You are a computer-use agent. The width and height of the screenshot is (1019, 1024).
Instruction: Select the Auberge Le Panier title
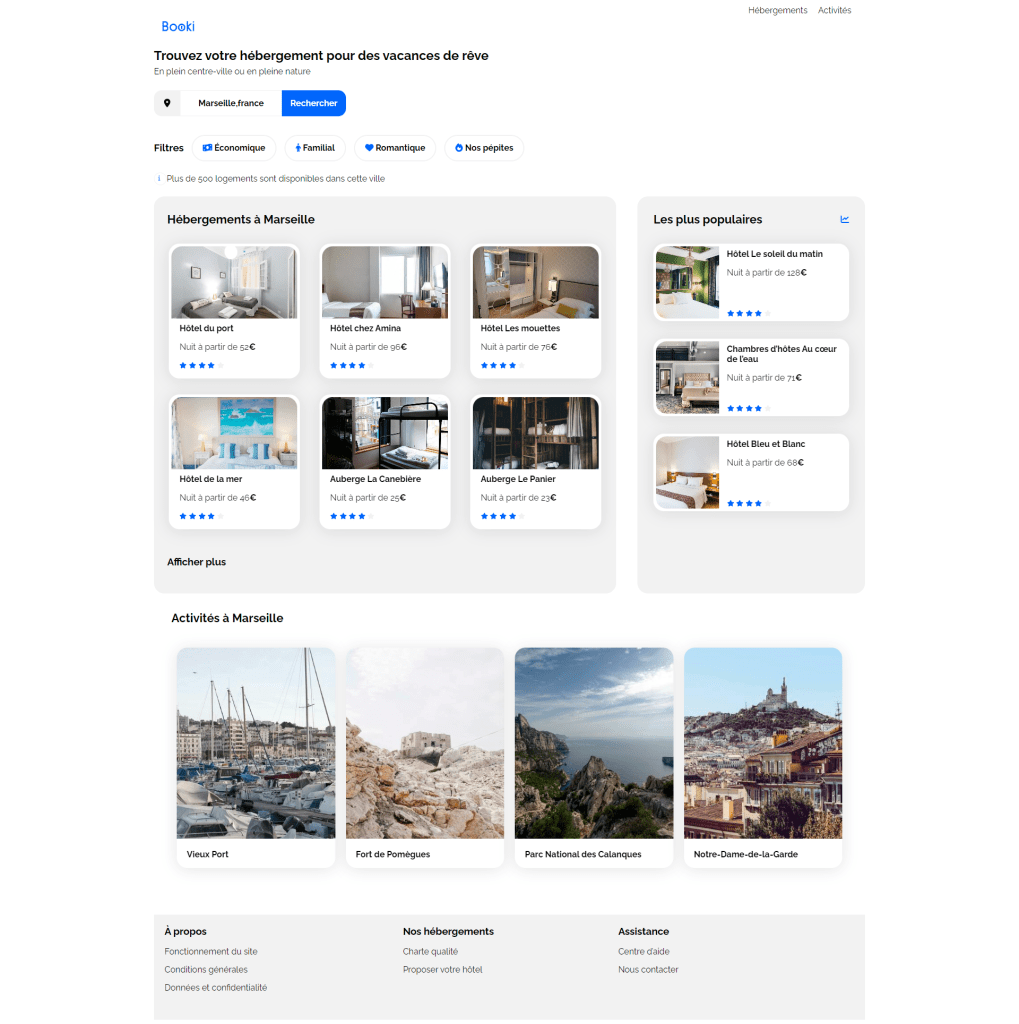518,479
